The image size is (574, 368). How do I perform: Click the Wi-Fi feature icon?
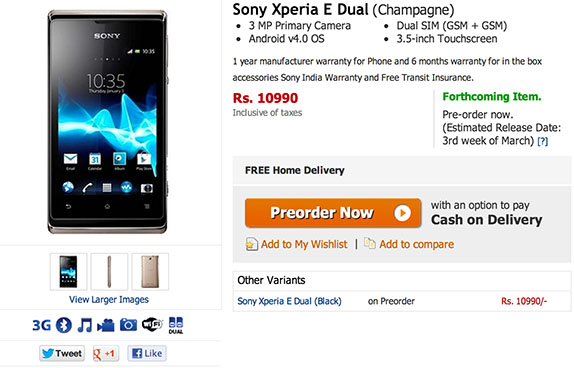152,324
